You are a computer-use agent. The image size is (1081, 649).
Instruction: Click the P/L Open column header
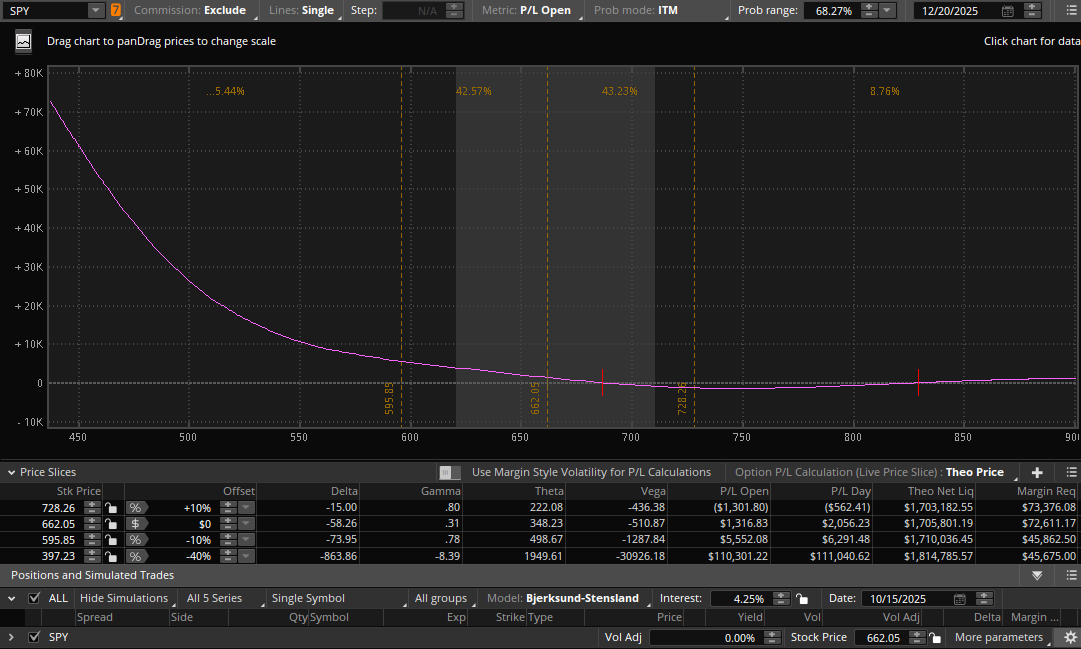[744, 491]
